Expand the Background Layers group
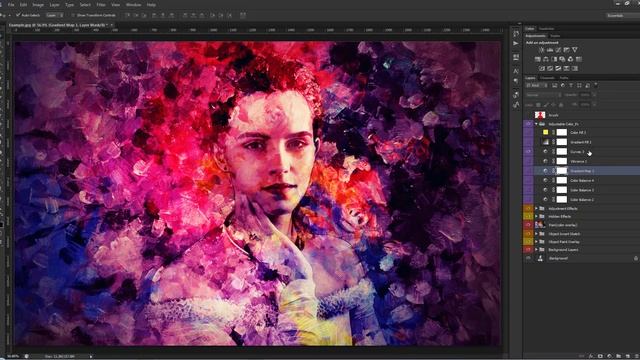640x360 pixels. coord(536,249)
